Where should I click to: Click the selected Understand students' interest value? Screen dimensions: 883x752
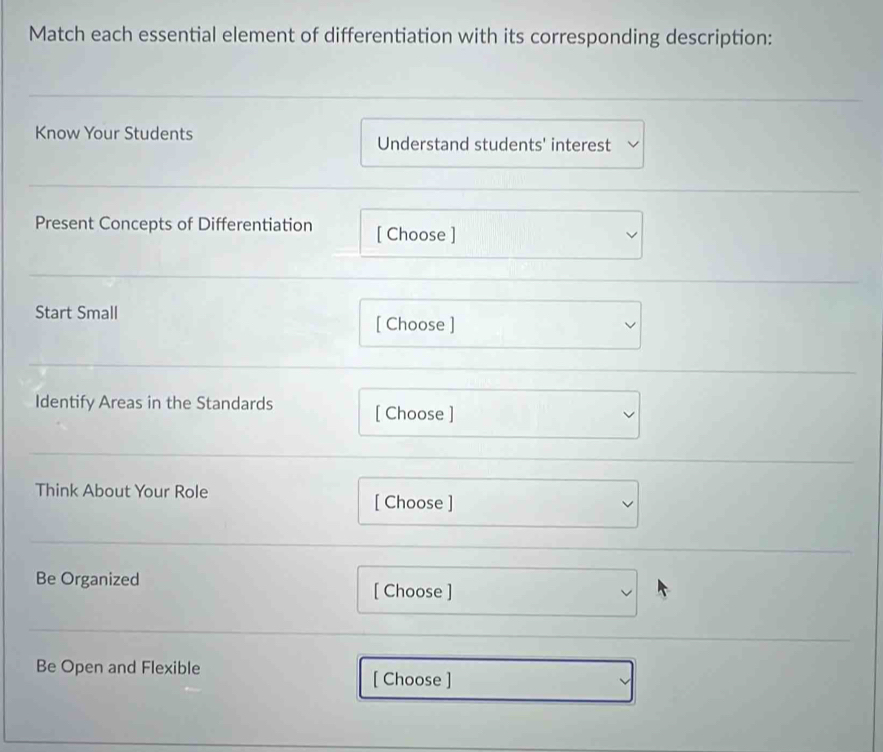click(492, 145)
